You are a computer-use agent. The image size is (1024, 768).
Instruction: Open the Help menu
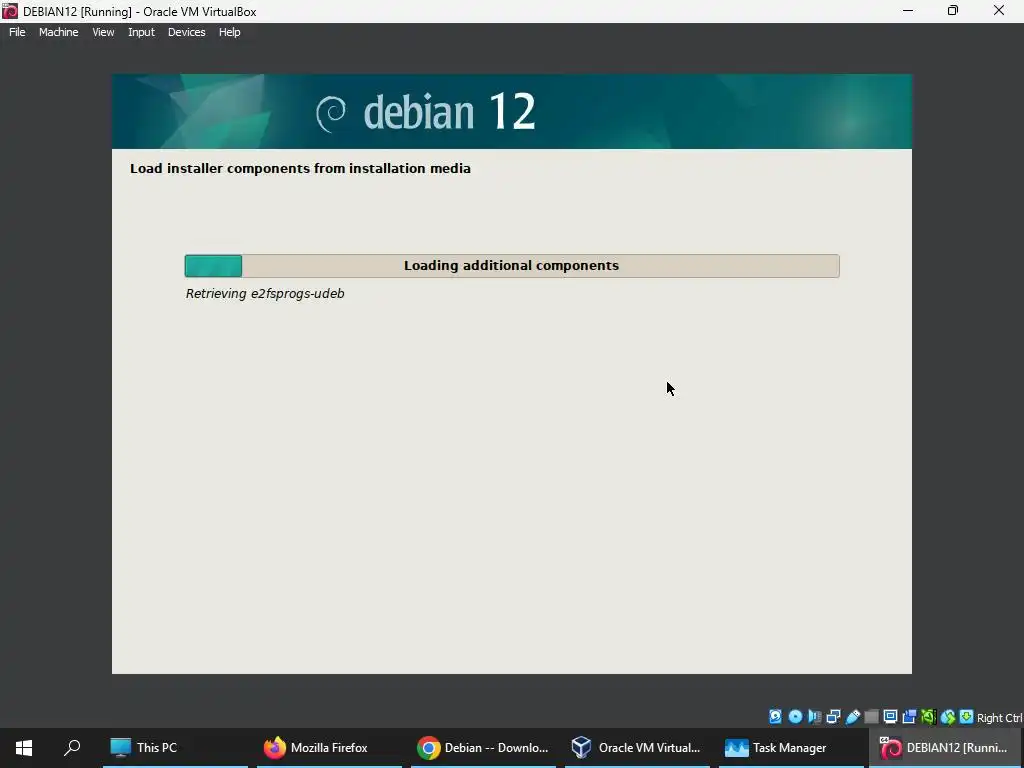click(x=229, y=32)
